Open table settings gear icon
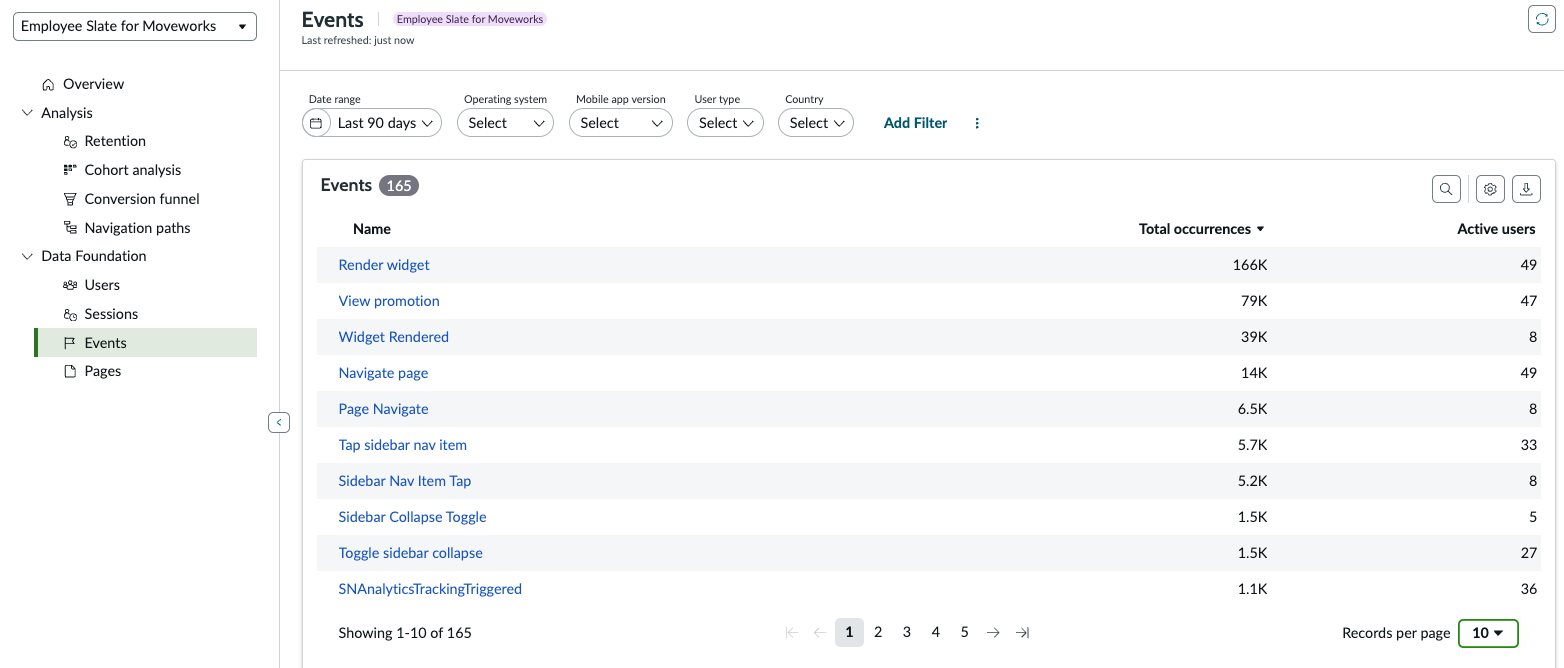The image size is (1564, 668). point(1490,188)
